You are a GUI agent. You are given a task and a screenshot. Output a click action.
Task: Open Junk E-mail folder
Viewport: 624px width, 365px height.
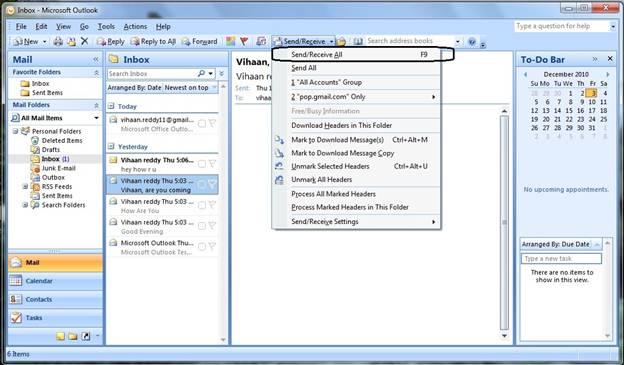pos(58,168)
